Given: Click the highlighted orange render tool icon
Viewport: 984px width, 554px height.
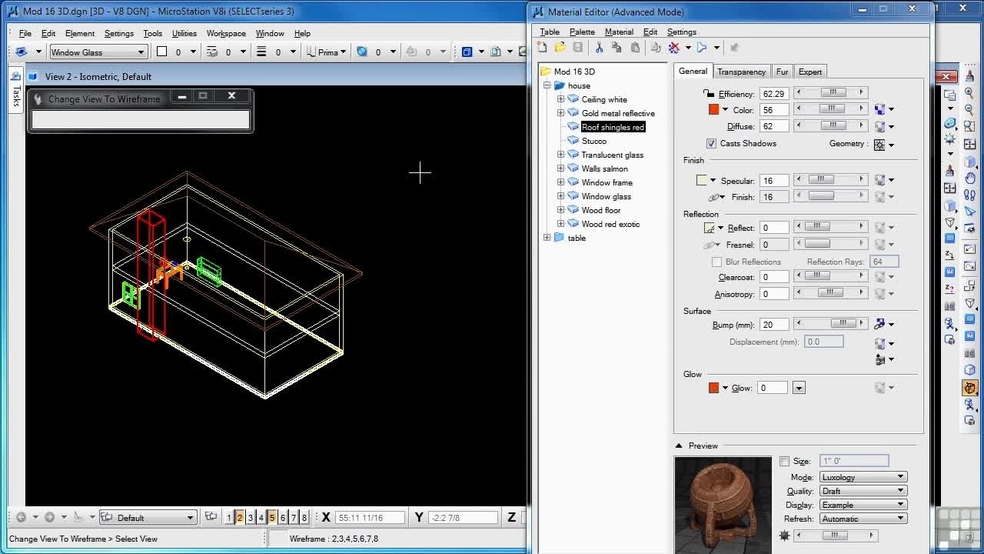Looking at the screenshot, I should pyautogui.click(x=970, y=388).
